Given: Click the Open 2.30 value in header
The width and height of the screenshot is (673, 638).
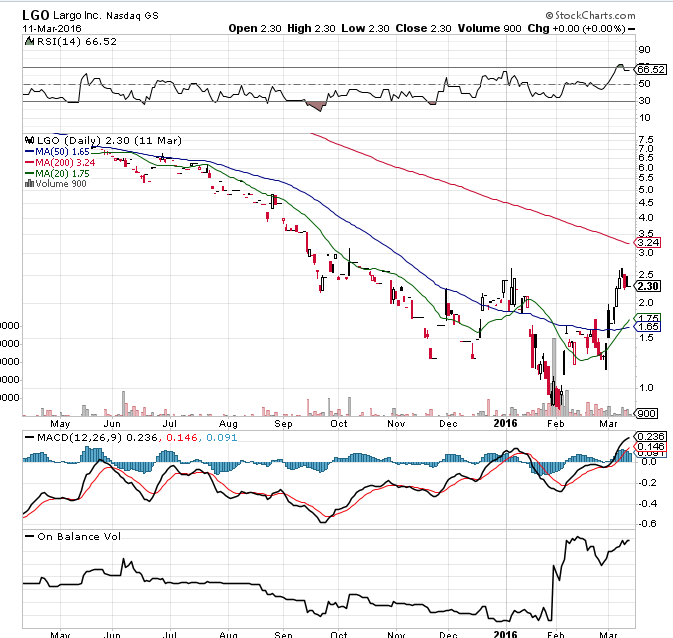Looking at the screenshot, I should tap(255, 28).
